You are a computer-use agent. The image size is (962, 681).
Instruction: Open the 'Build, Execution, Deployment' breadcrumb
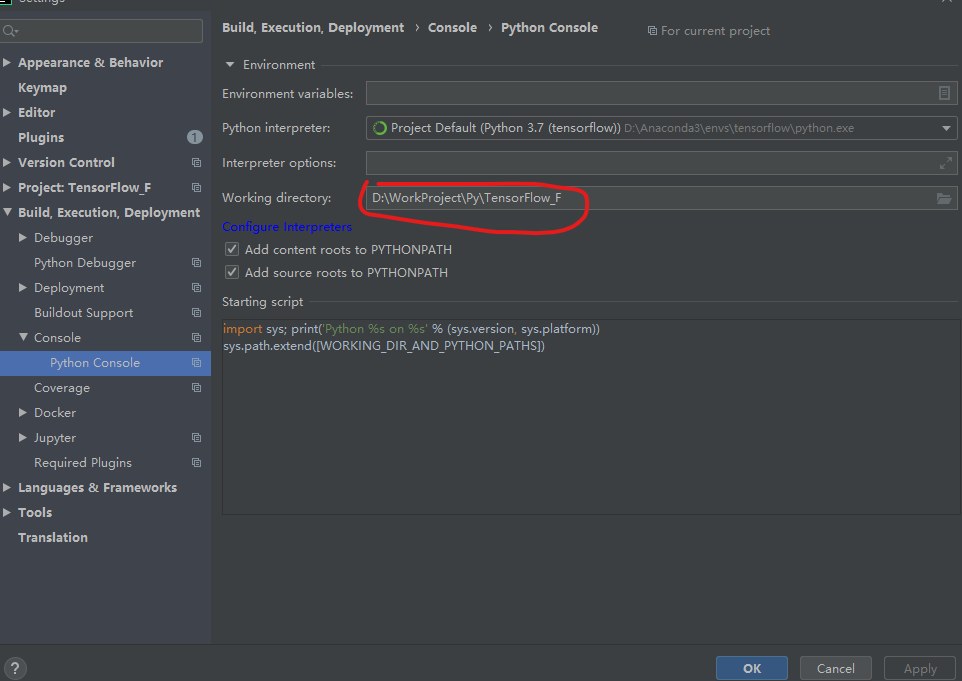[314, 27]
